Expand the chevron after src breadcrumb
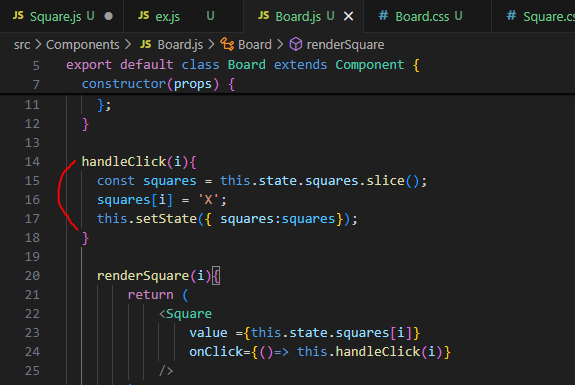Viewport: 575px width, 385px height. [38, 45]
